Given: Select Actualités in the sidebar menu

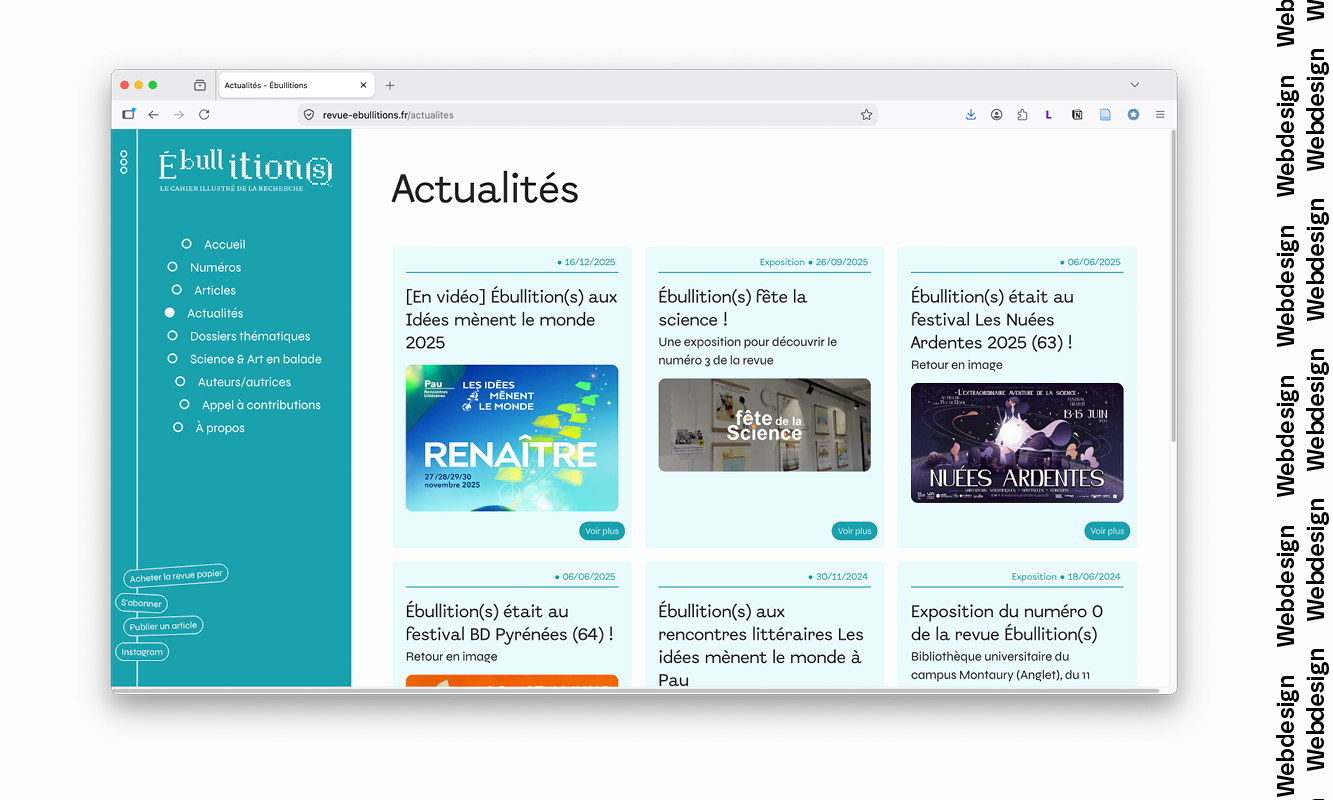Looking at the screenshot, I should 215,314.
